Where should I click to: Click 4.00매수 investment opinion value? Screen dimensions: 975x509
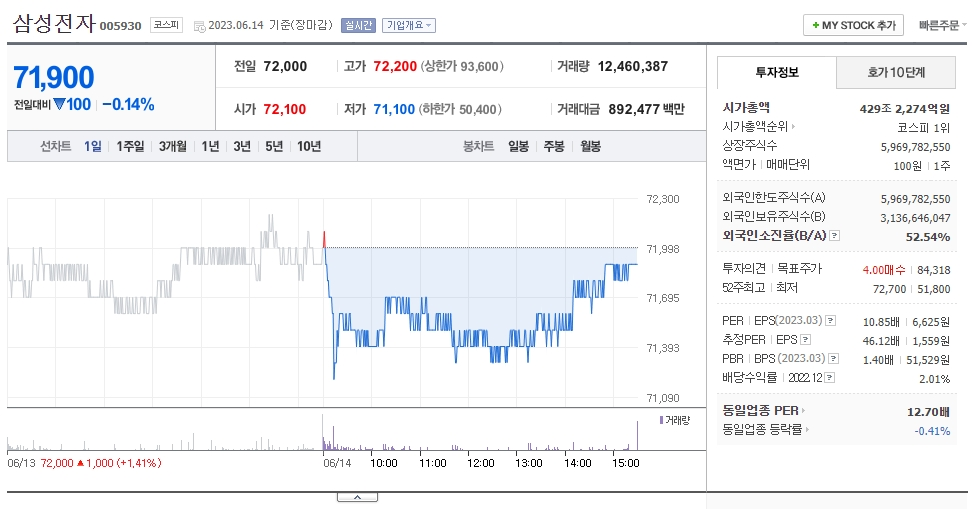[x=884, y=270]
